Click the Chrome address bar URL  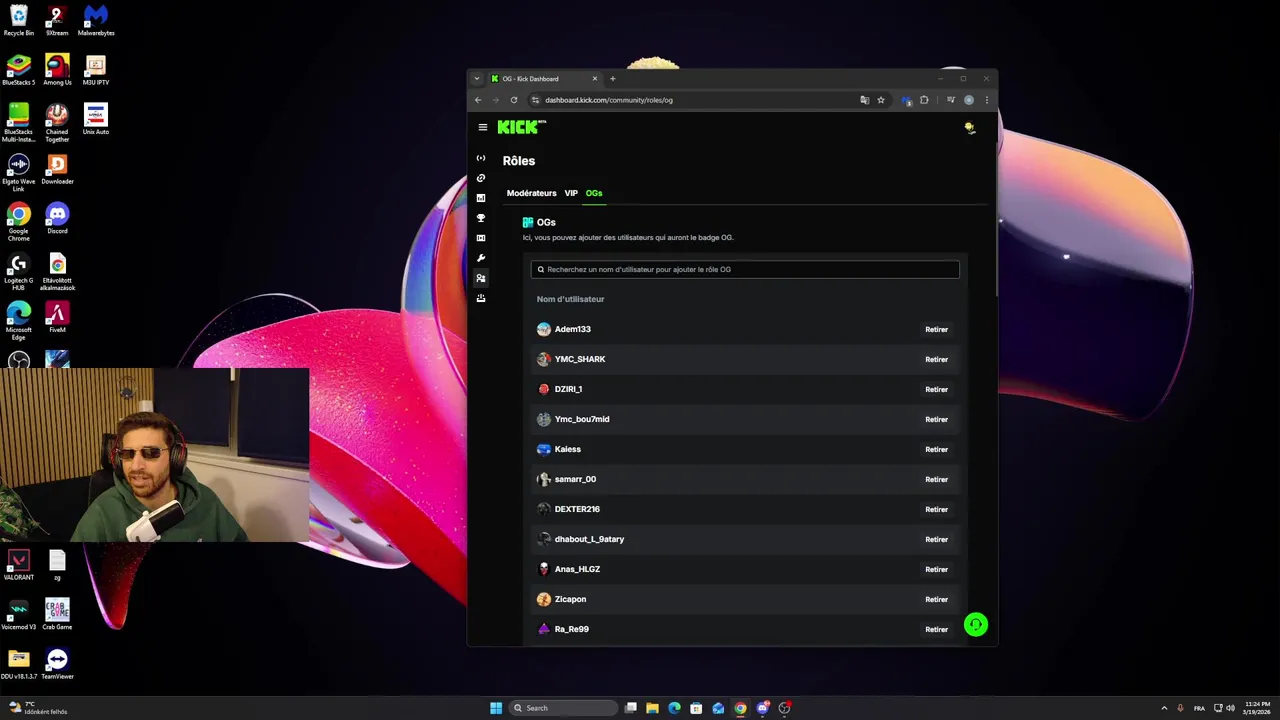[x=609, y=100]
